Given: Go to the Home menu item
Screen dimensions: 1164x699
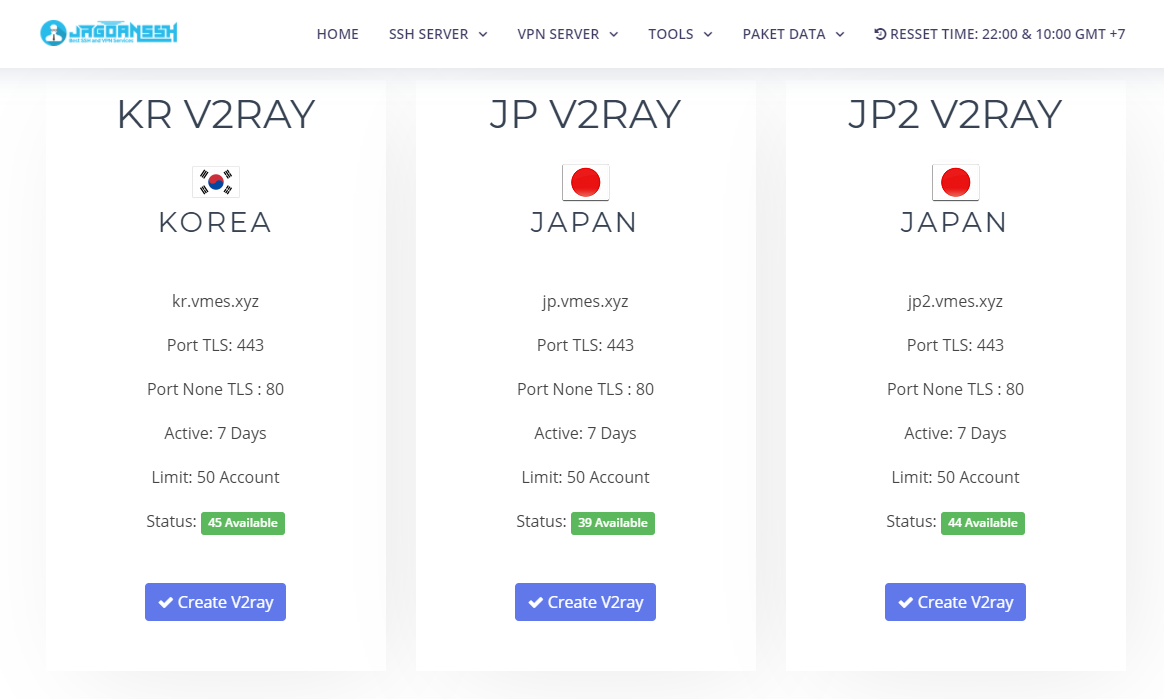Looking at the screenshot, I should 338,34.
